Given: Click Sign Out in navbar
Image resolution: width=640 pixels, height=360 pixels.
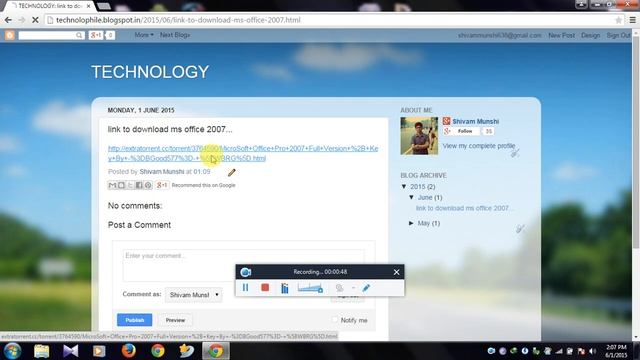Looking at the screenshot, I should tap(618, 36).
